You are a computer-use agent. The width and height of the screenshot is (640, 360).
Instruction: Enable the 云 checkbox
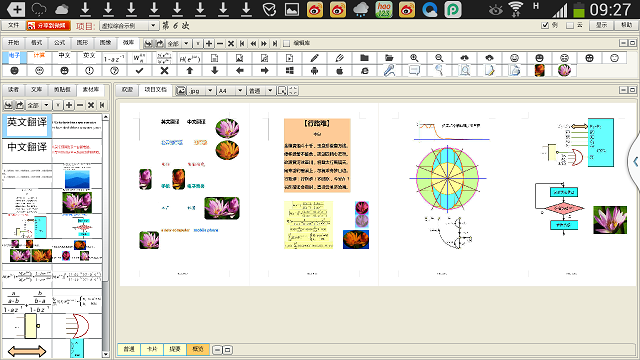point(570,25)
